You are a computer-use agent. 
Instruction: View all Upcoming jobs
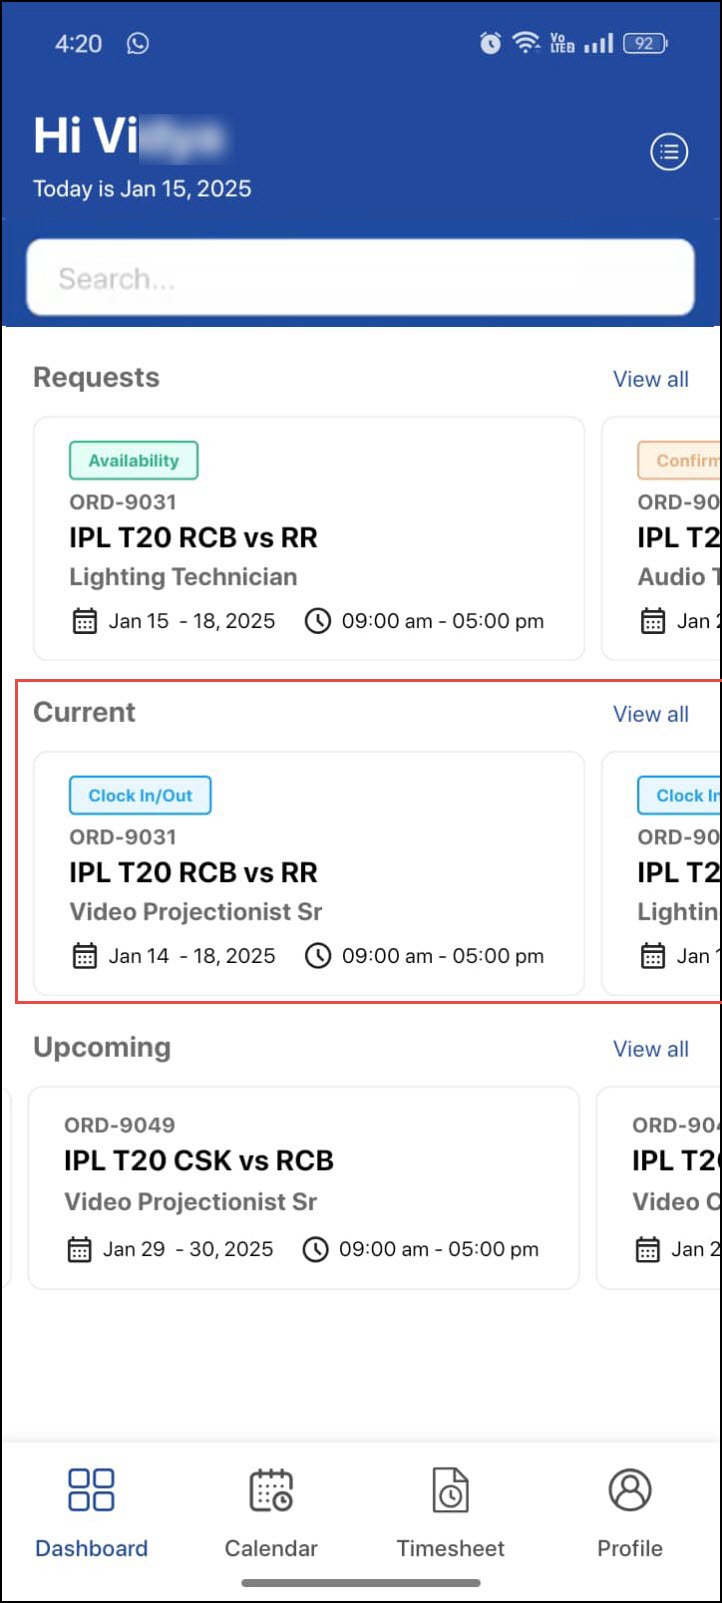[651, 1049]
